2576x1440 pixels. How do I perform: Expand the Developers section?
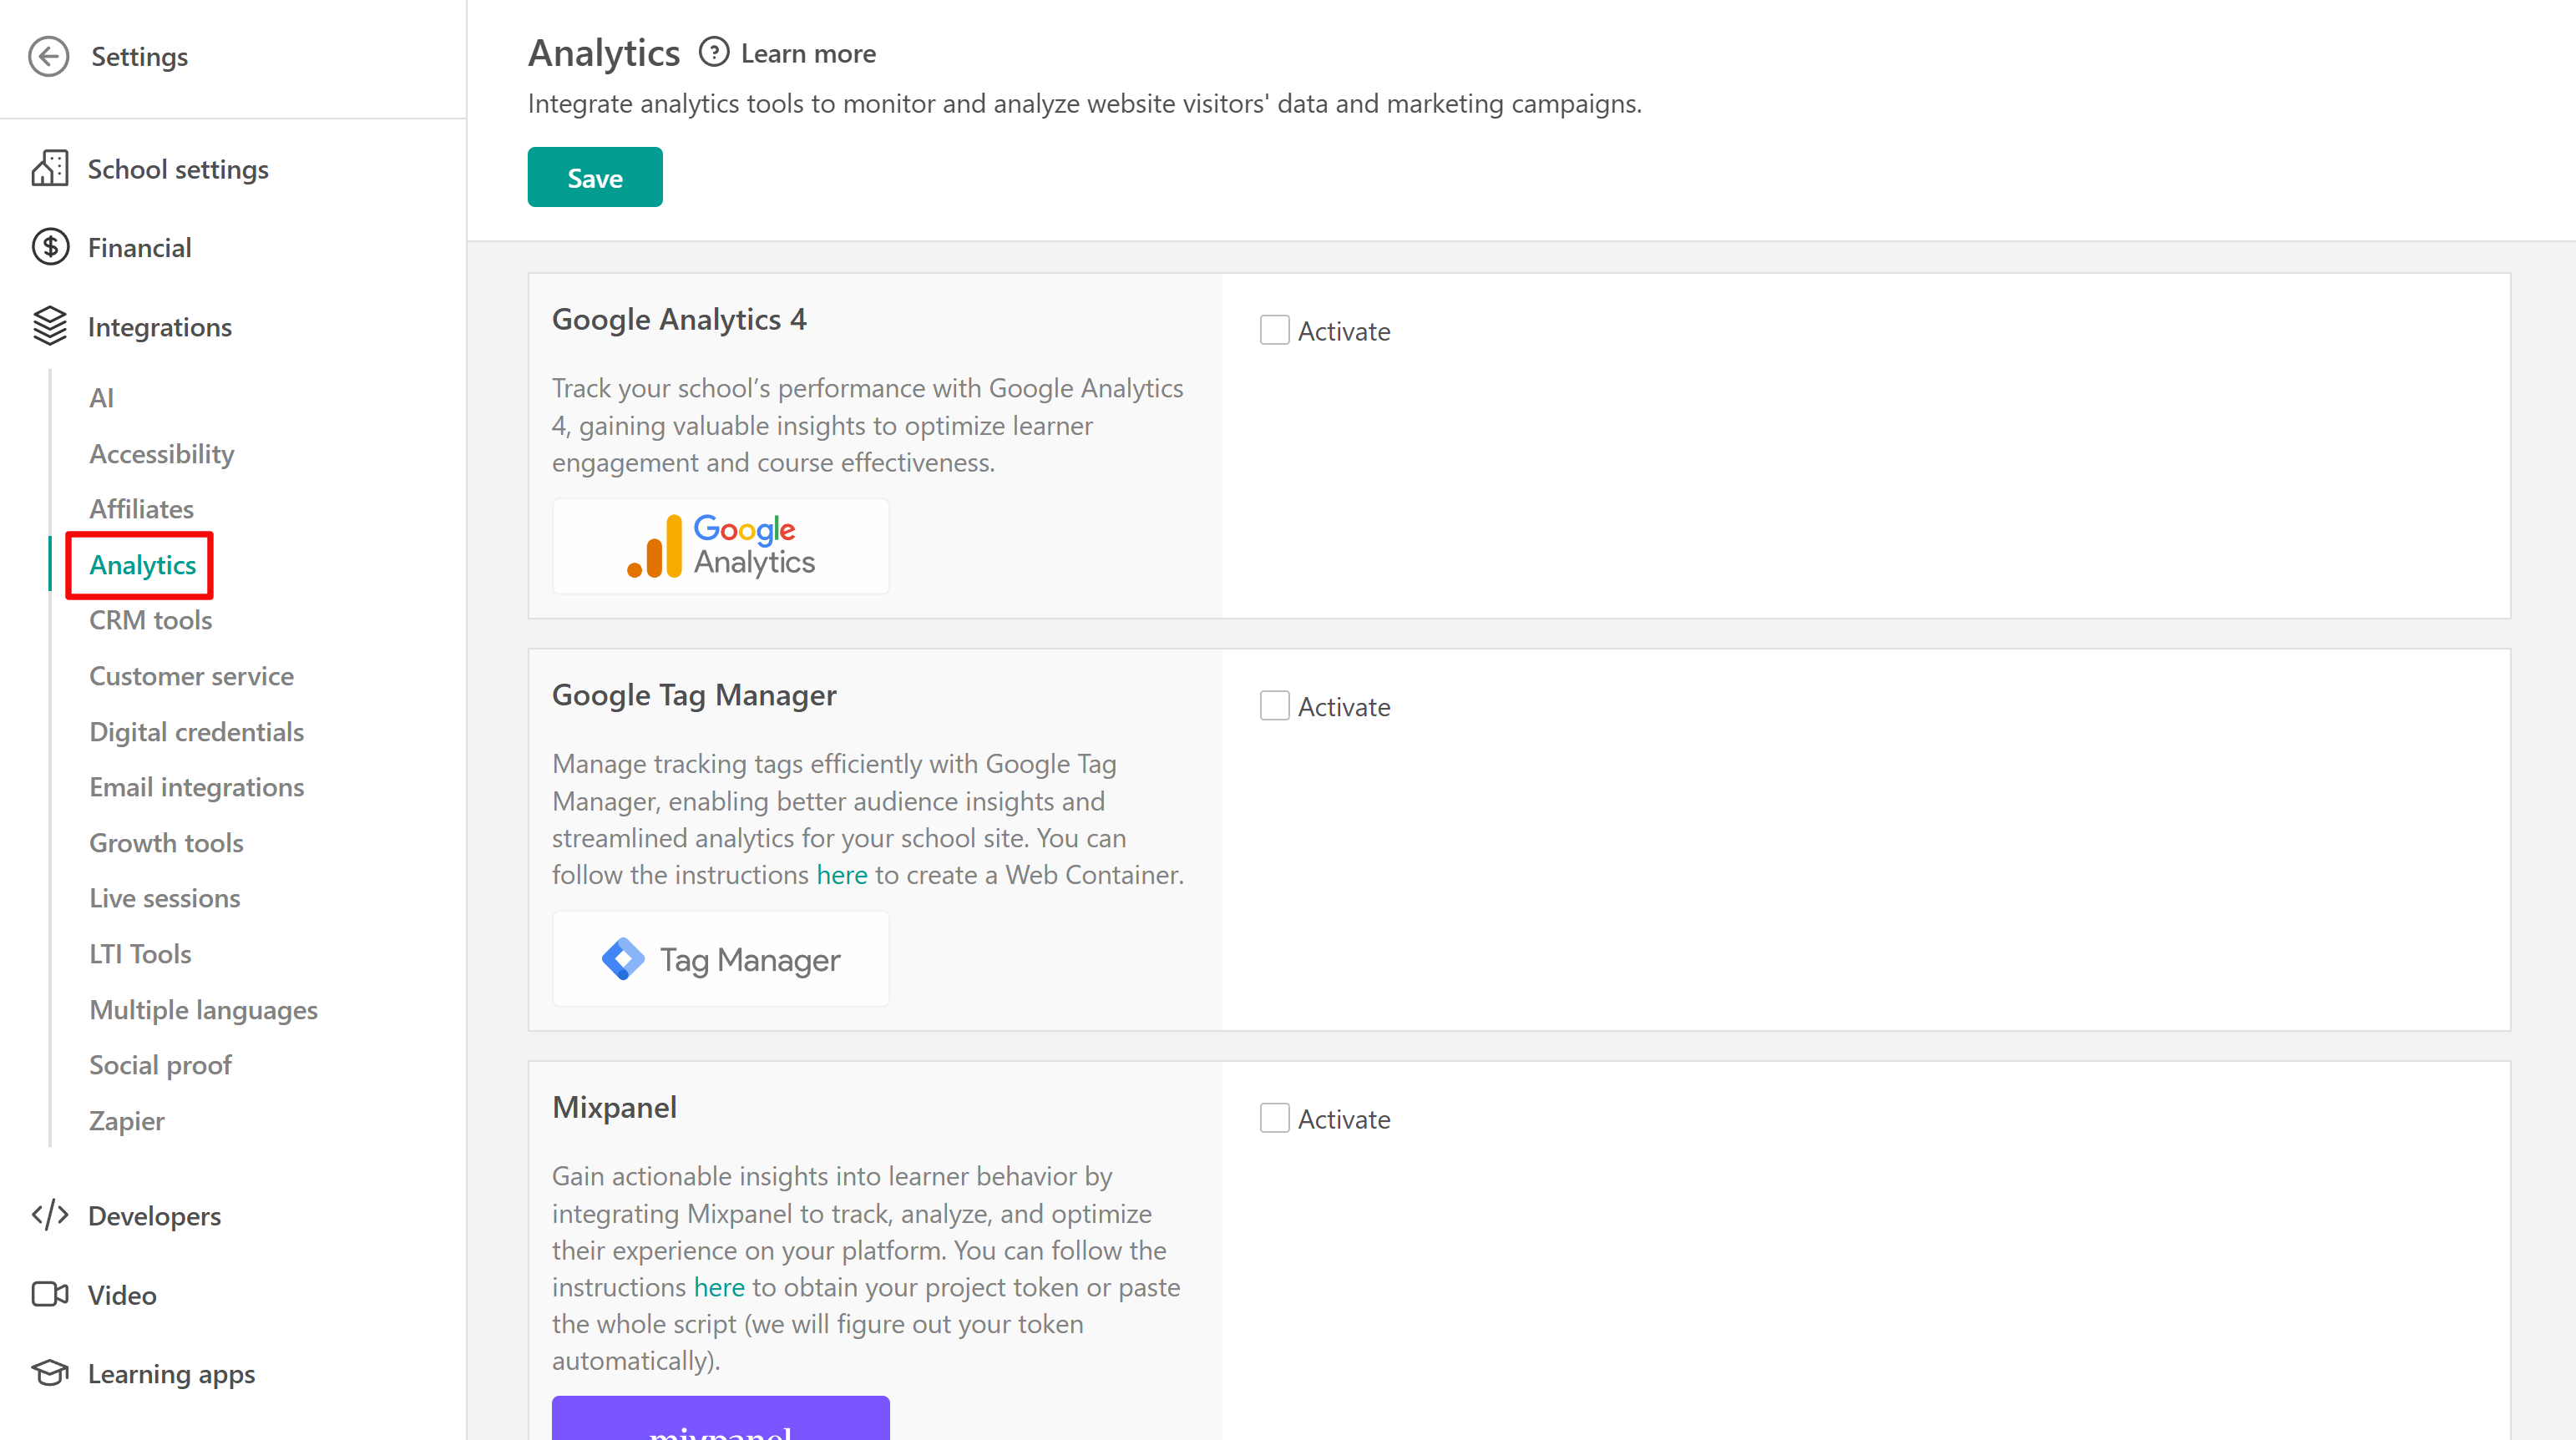[x=154, y=1216]
